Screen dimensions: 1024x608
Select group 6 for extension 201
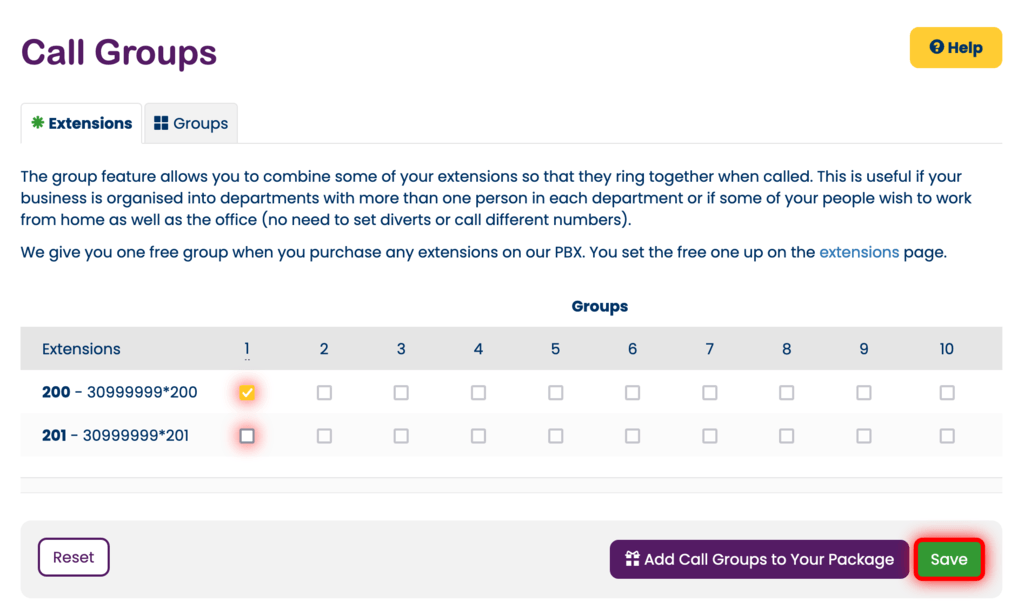[632, 436]
